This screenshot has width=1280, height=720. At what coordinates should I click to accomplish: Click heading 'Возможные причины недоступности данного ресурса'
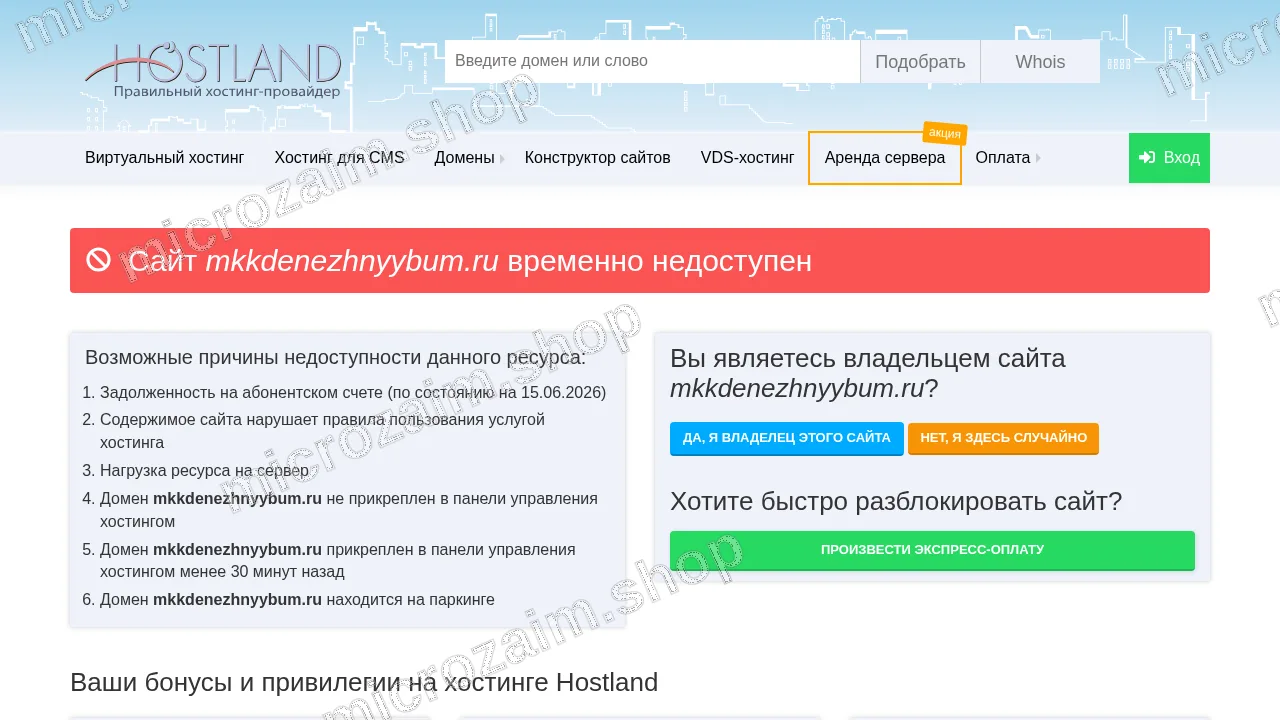(336, 358)
